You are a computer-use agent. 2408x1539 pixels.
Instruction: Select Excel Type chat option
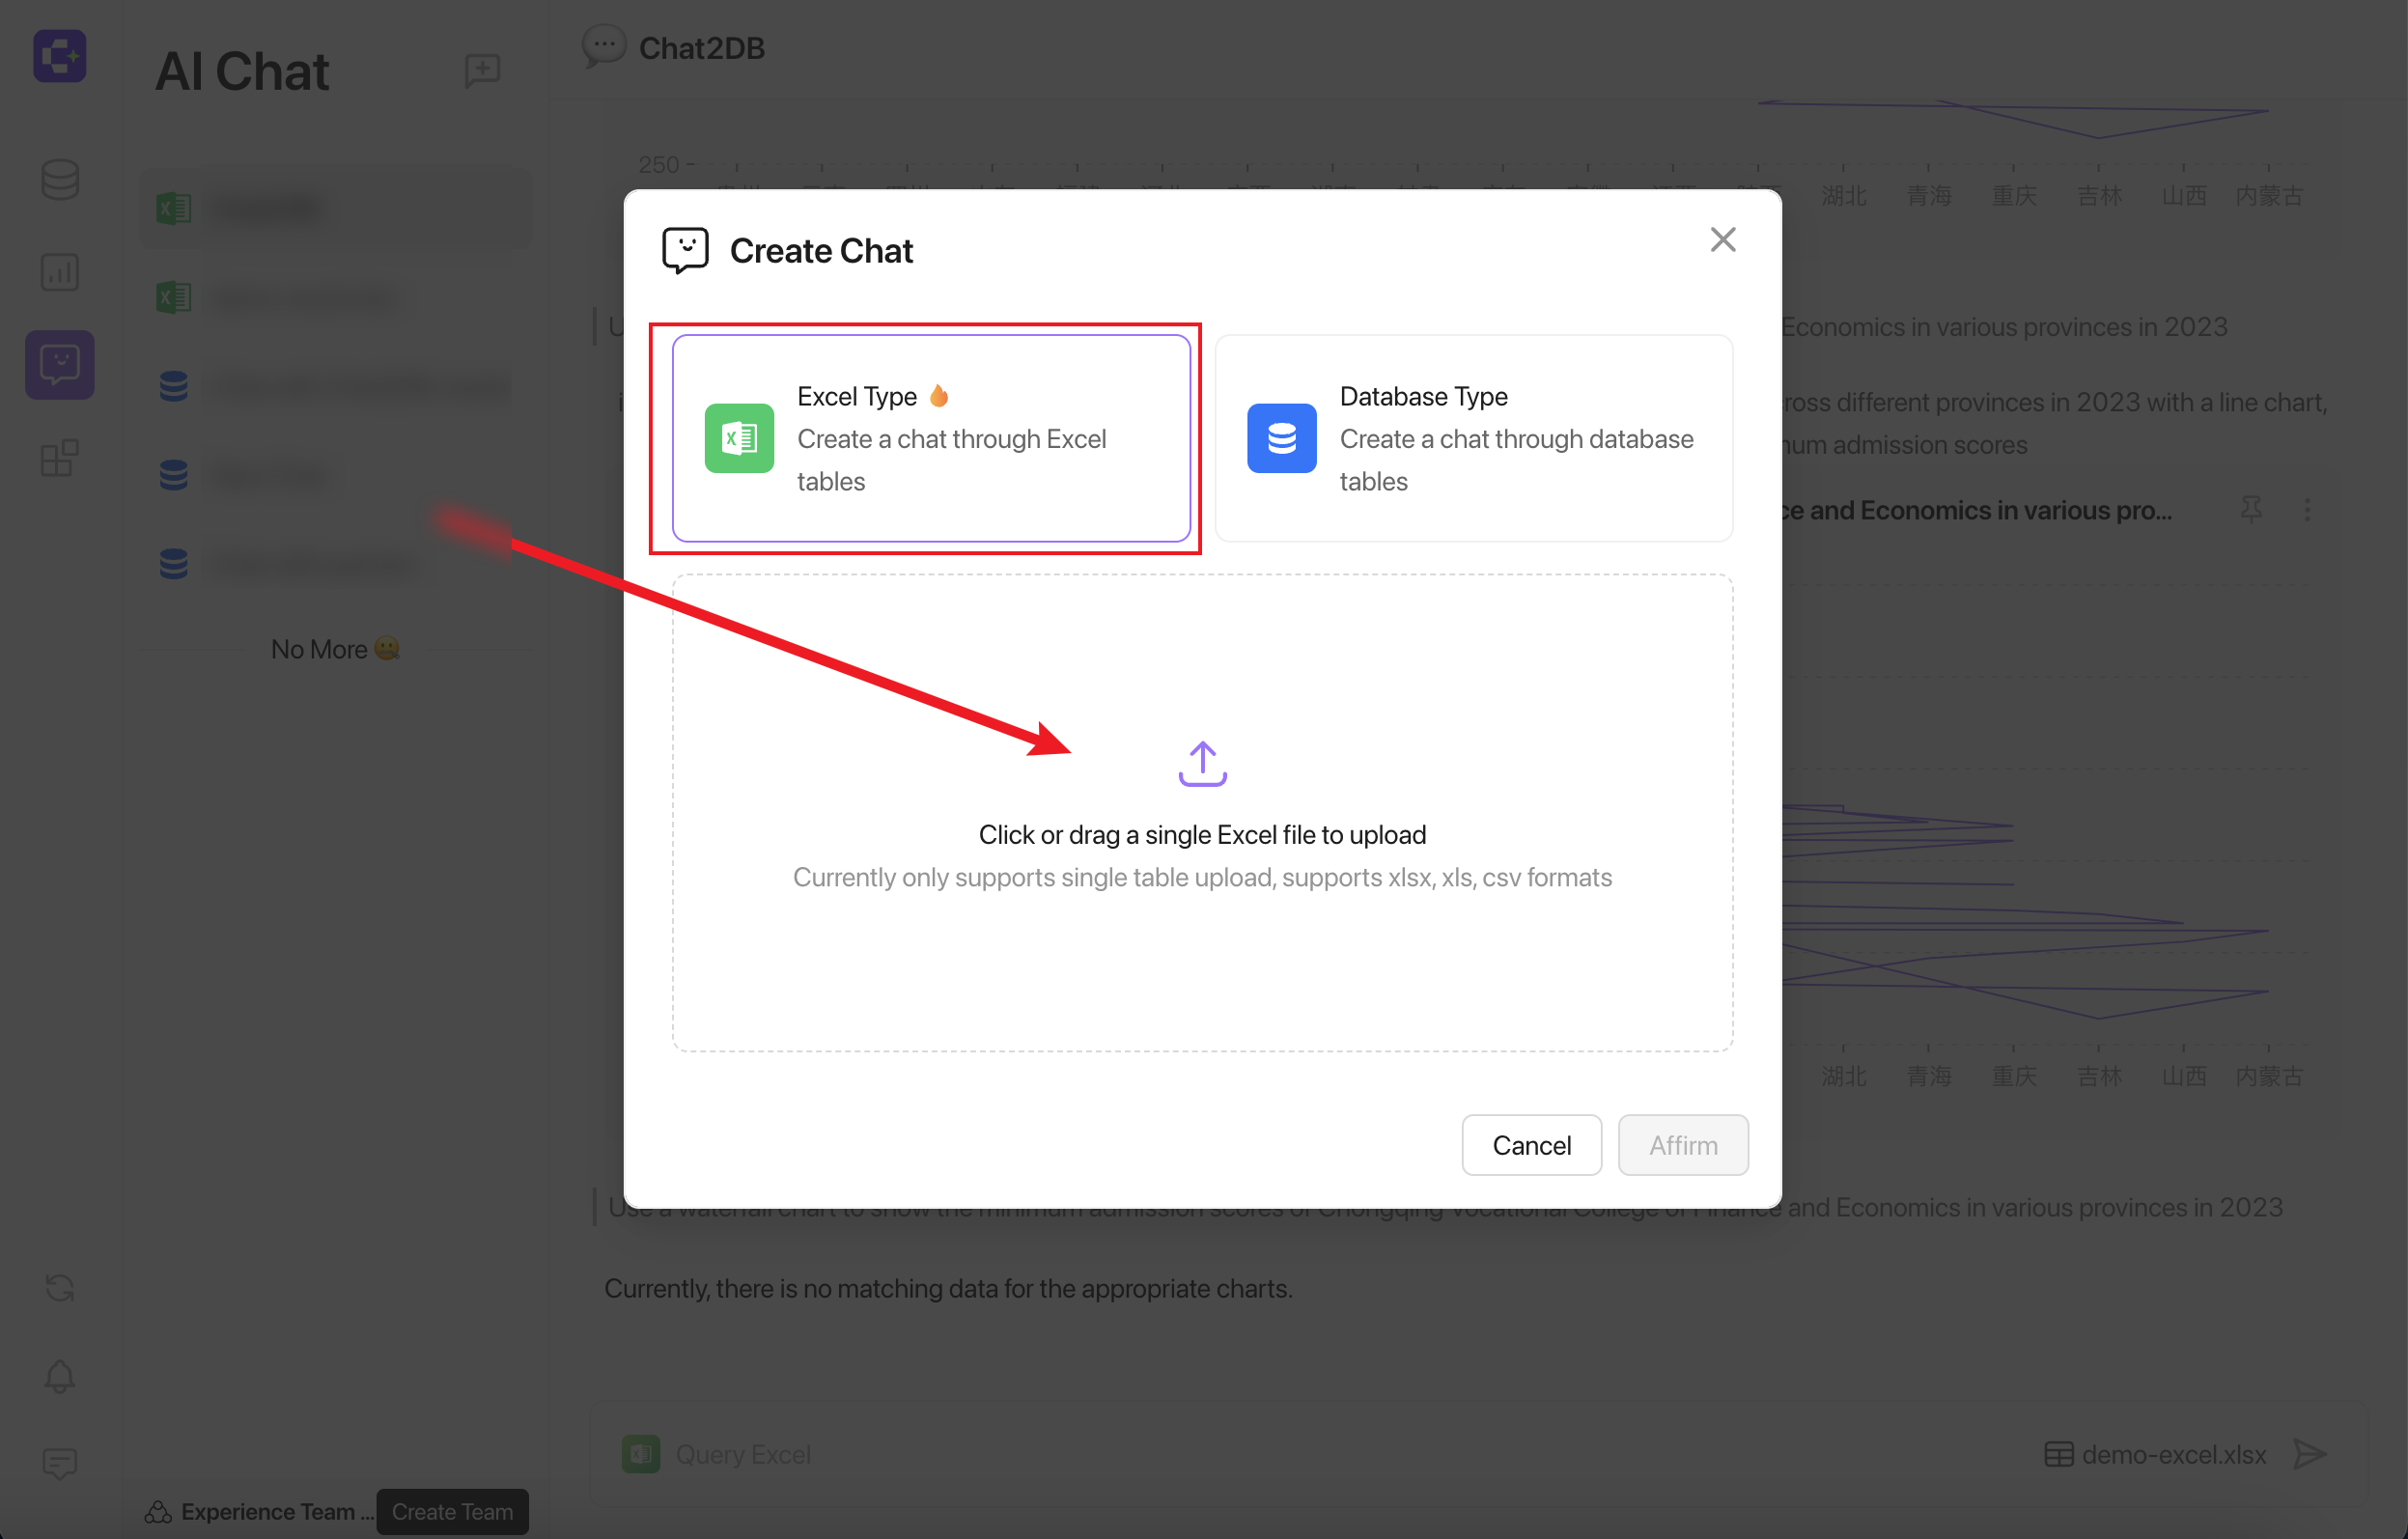click(x=930, y=437)
